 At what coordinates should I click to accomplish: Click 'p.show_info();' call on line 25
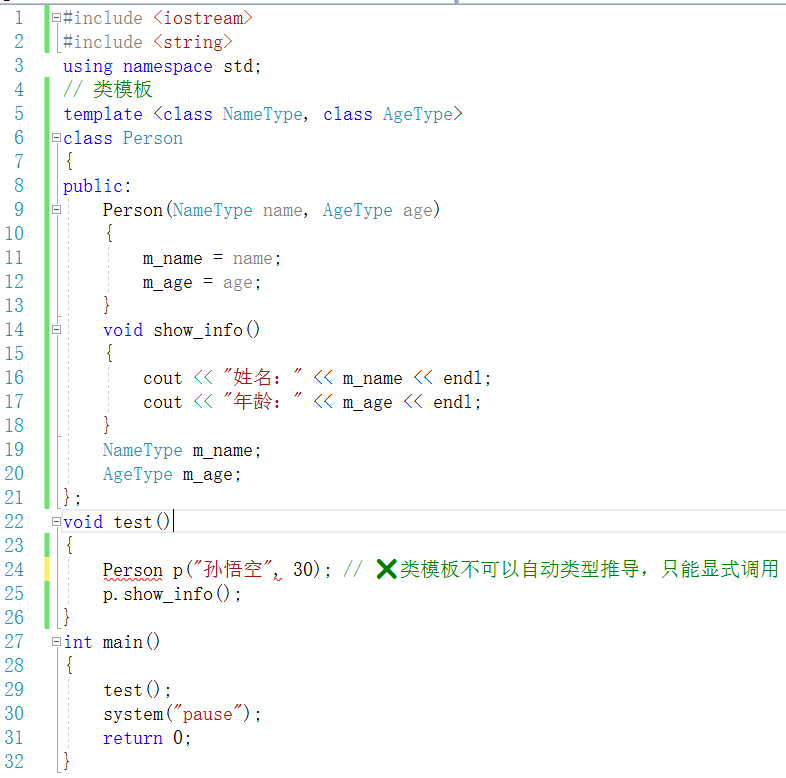[172, 594]
